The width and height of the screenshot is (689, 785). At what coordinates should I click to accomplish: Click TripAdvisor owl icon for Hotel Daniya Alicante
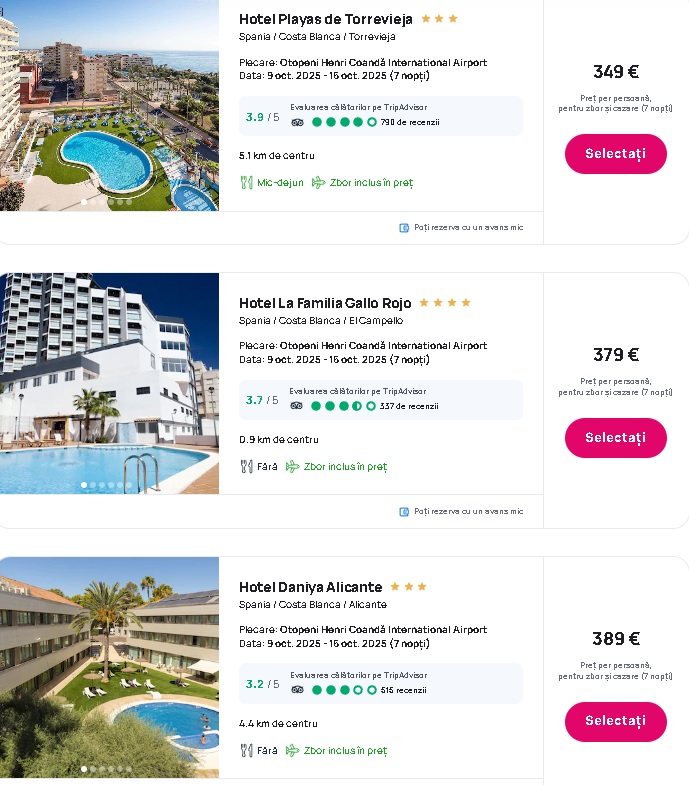point(297,690)
